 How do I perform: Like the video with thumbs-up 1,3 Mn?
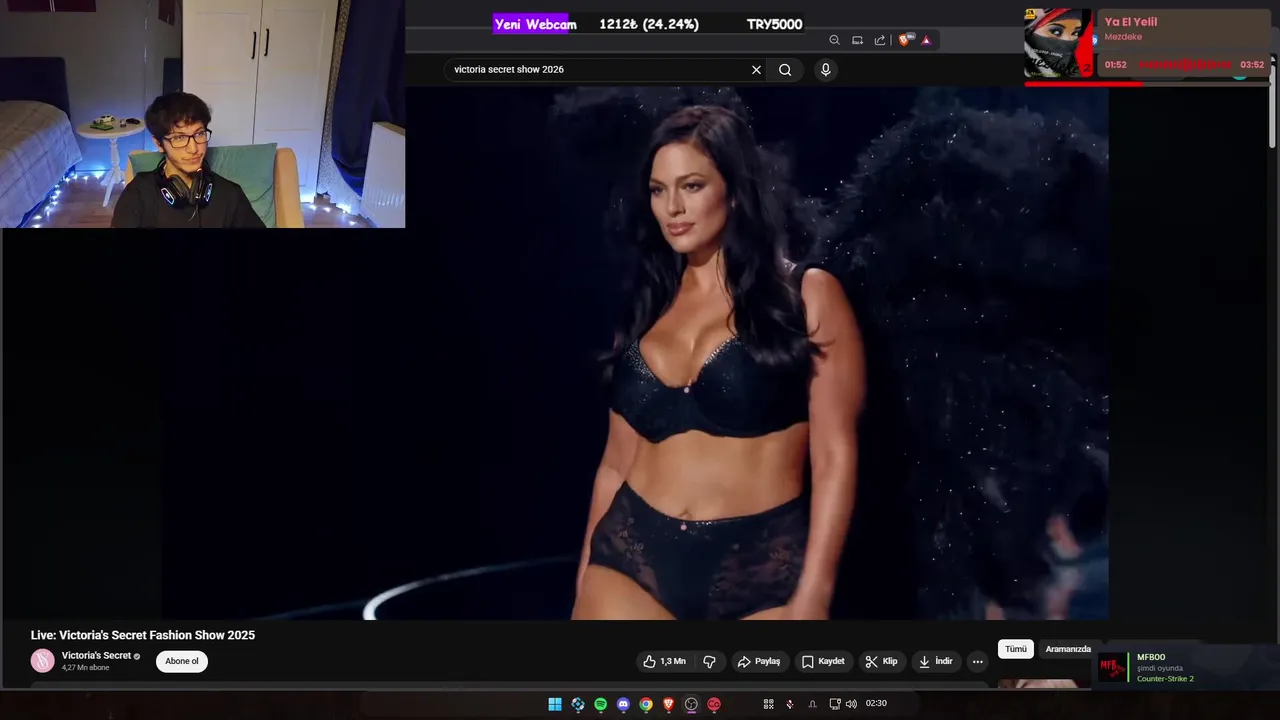[664, 661]
